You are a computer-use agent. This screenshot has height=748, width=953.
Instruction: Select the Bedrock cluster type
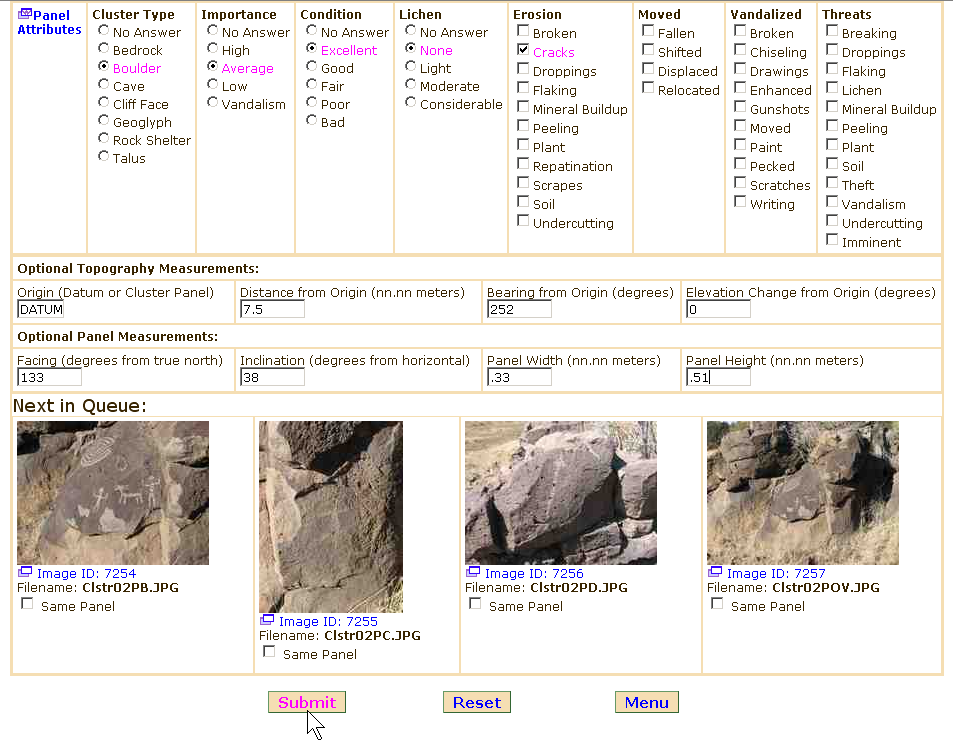point(104,50)
